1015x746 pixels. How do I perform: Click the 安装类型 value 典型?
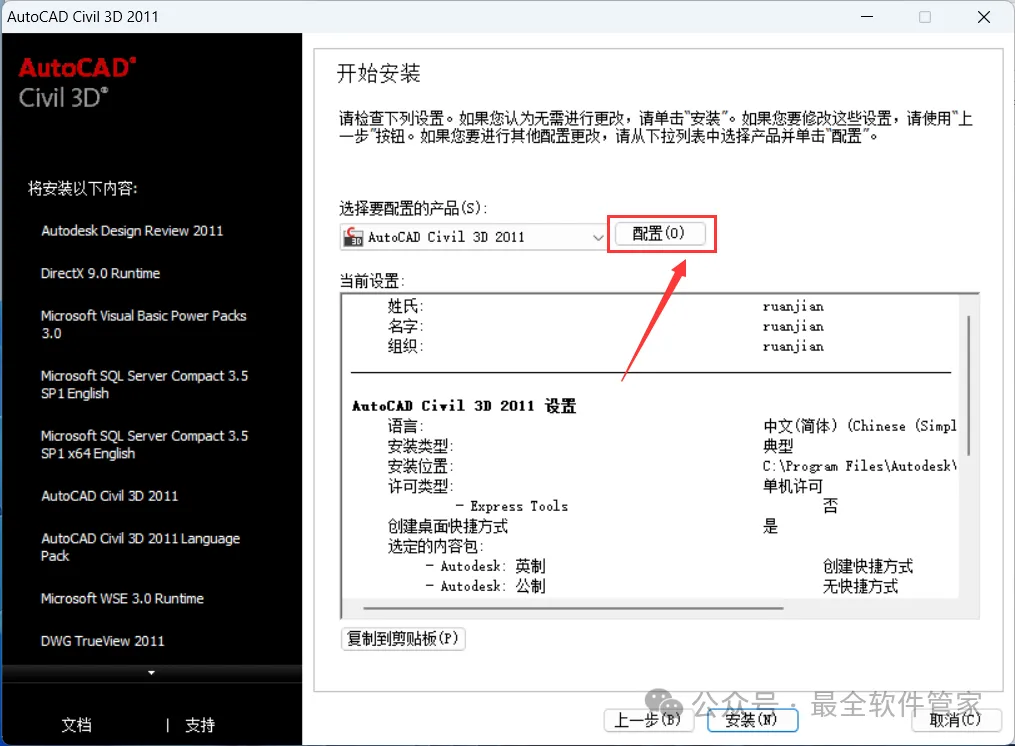[778, 446]
